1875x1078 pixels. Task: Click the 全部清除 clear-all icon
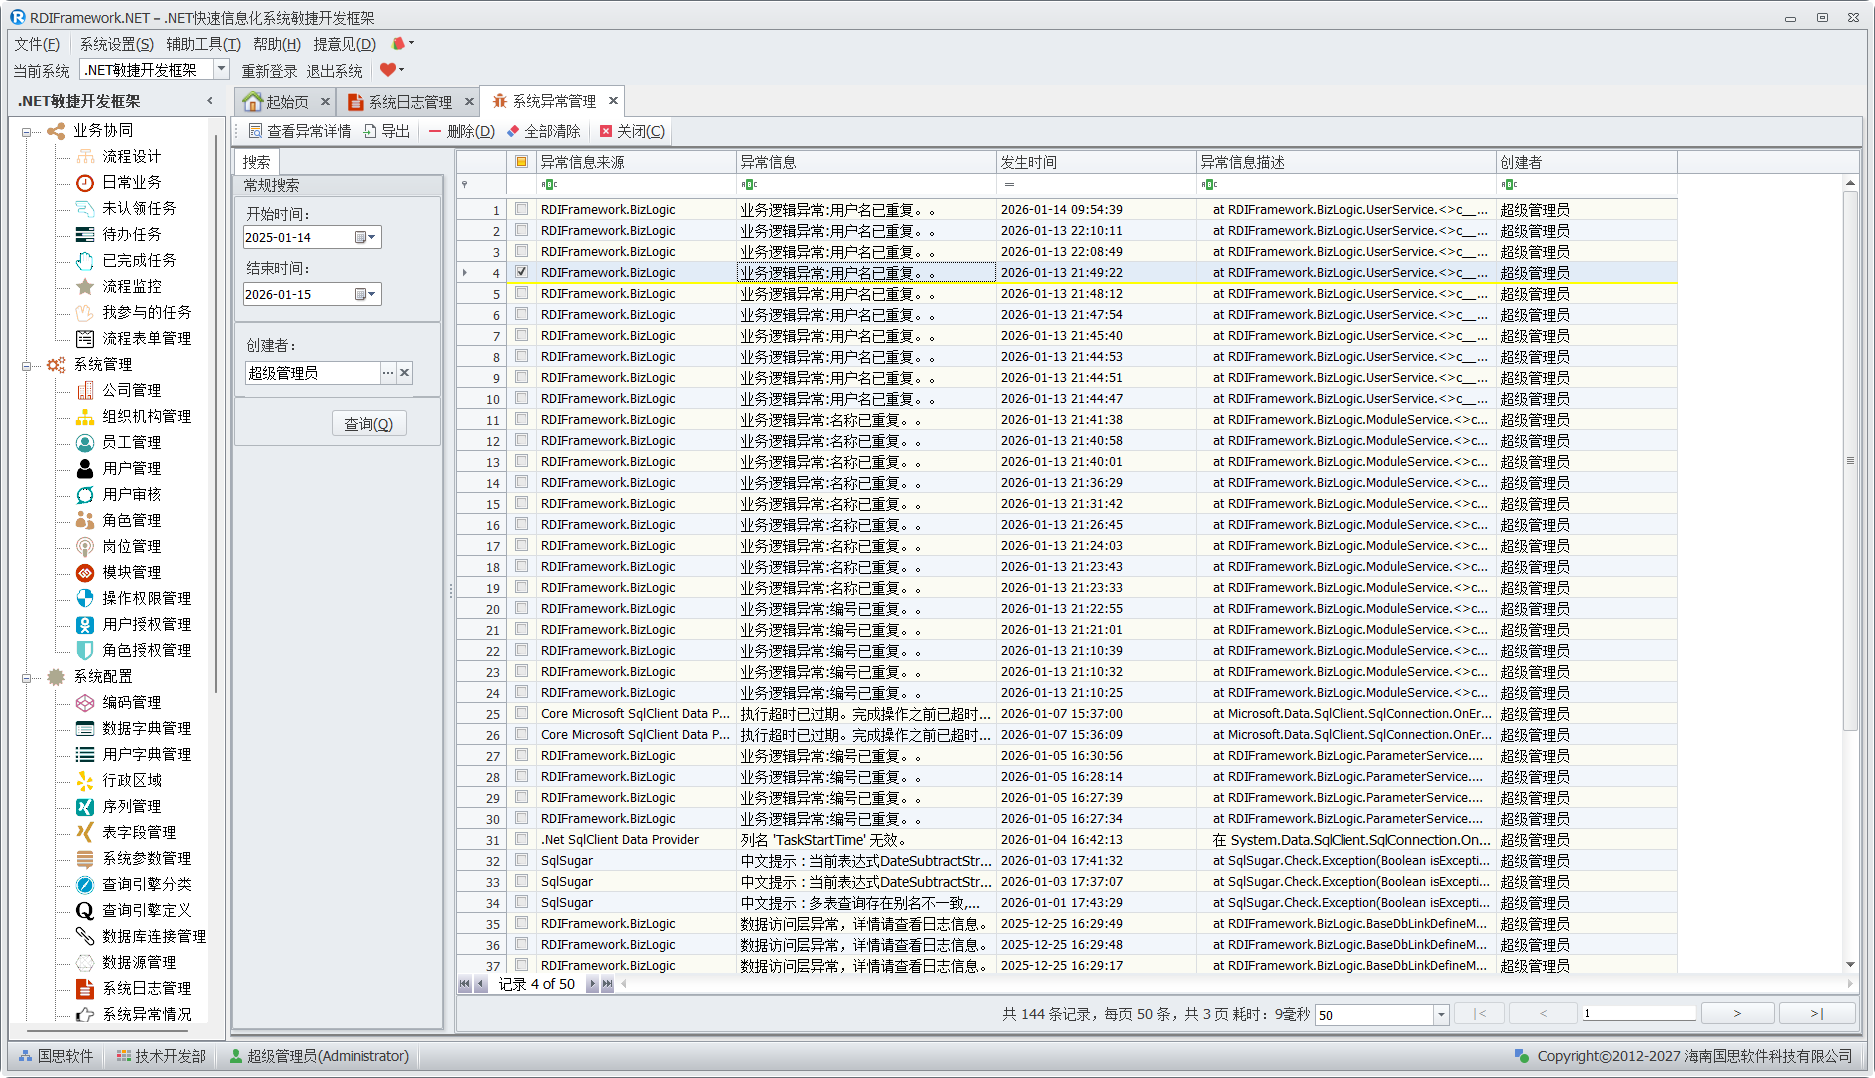click(513, 131)
